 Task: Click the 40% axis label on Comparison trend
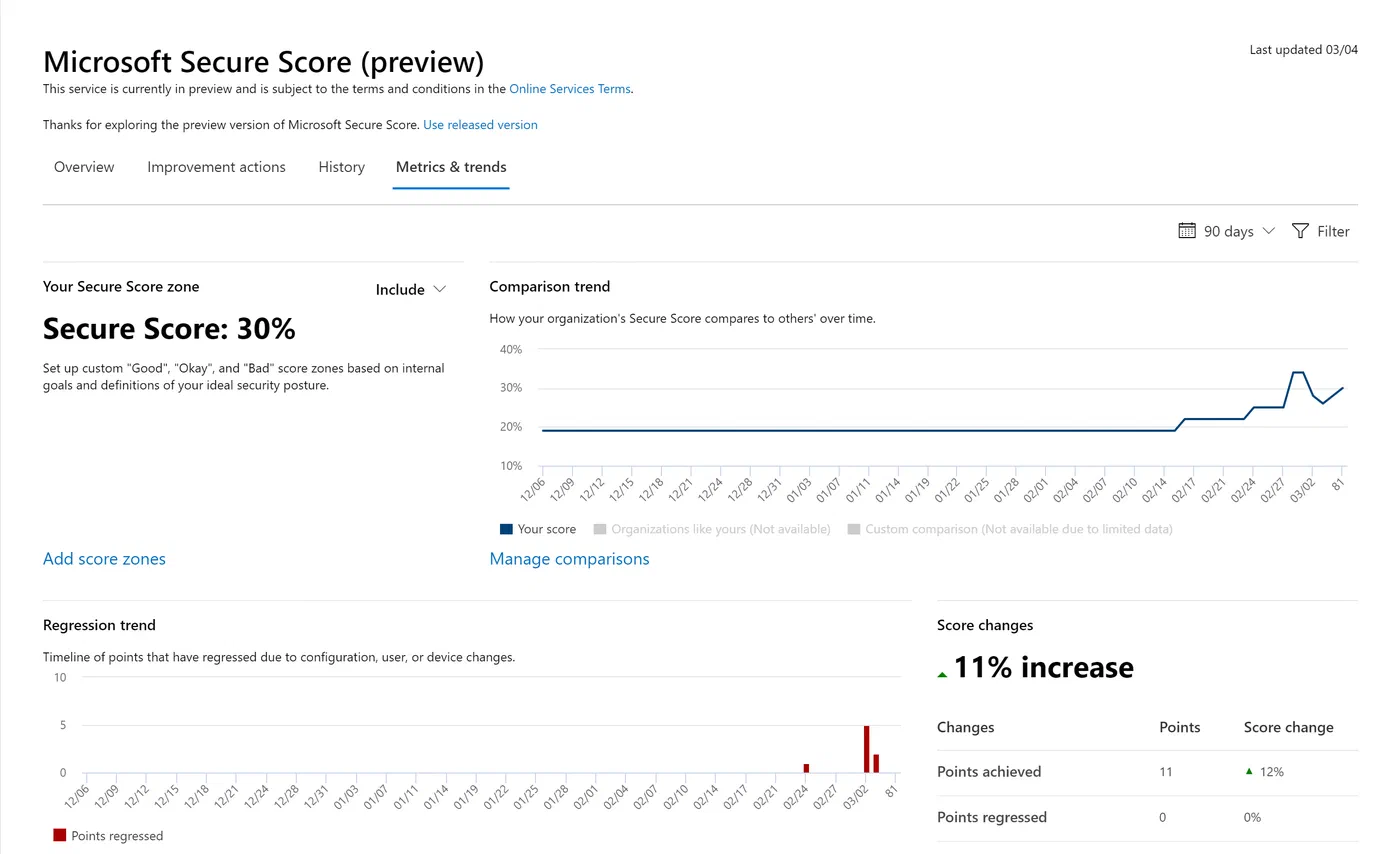pos(511,349)
